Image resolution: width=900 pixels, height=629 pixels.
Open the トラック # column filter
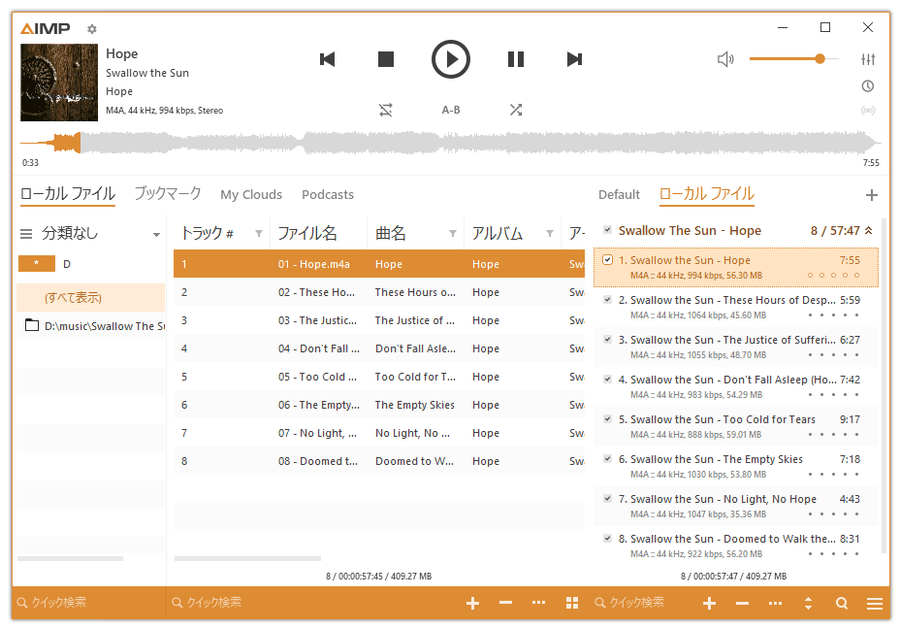[259, 234]
